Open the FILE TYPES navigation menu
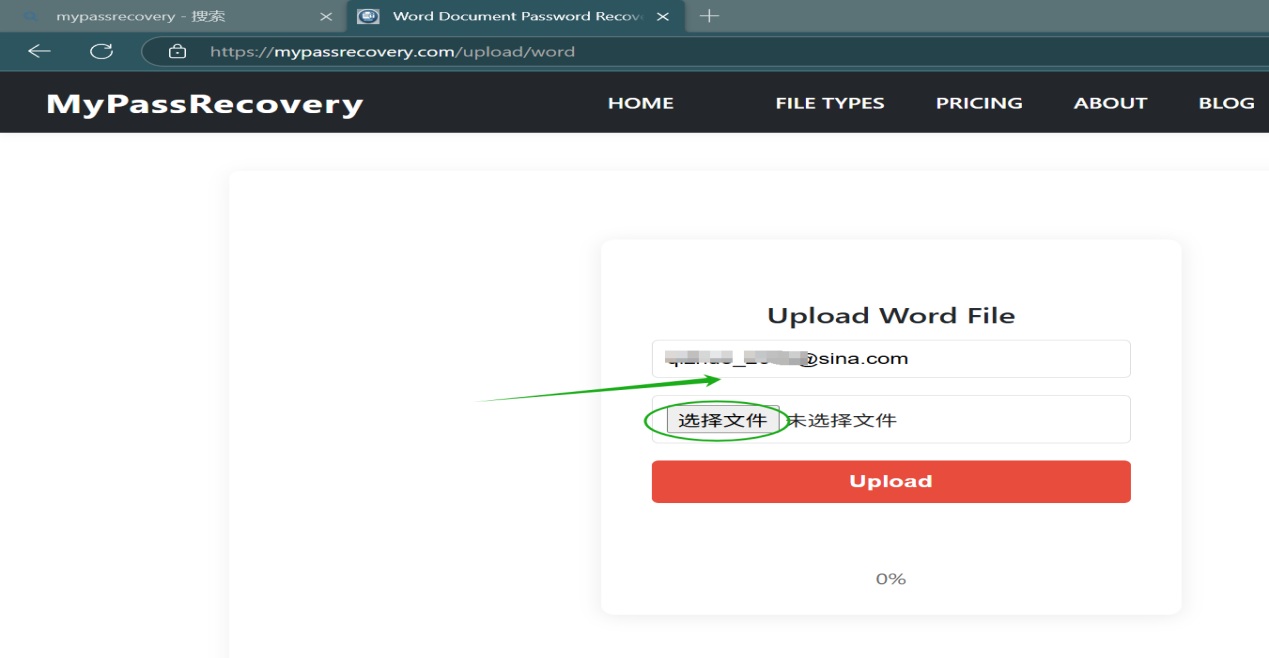 point(829,103)
